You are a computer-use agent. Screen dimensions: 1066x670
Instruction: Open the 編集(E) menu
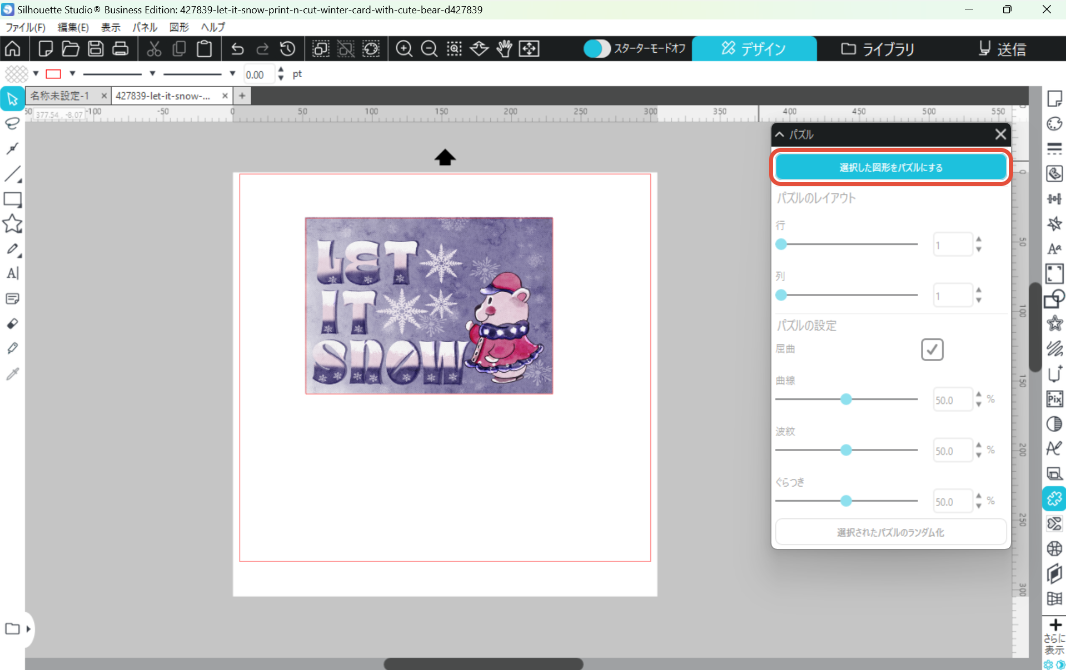click(73, 27)
